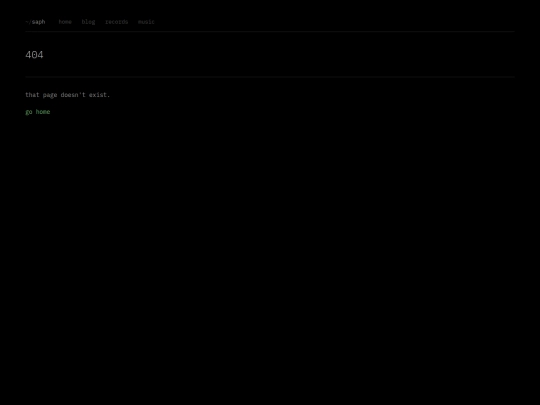The width and height of the screenshot is (540, 405).
Task: Select the 404 heading text
Action: pos(34,55)
